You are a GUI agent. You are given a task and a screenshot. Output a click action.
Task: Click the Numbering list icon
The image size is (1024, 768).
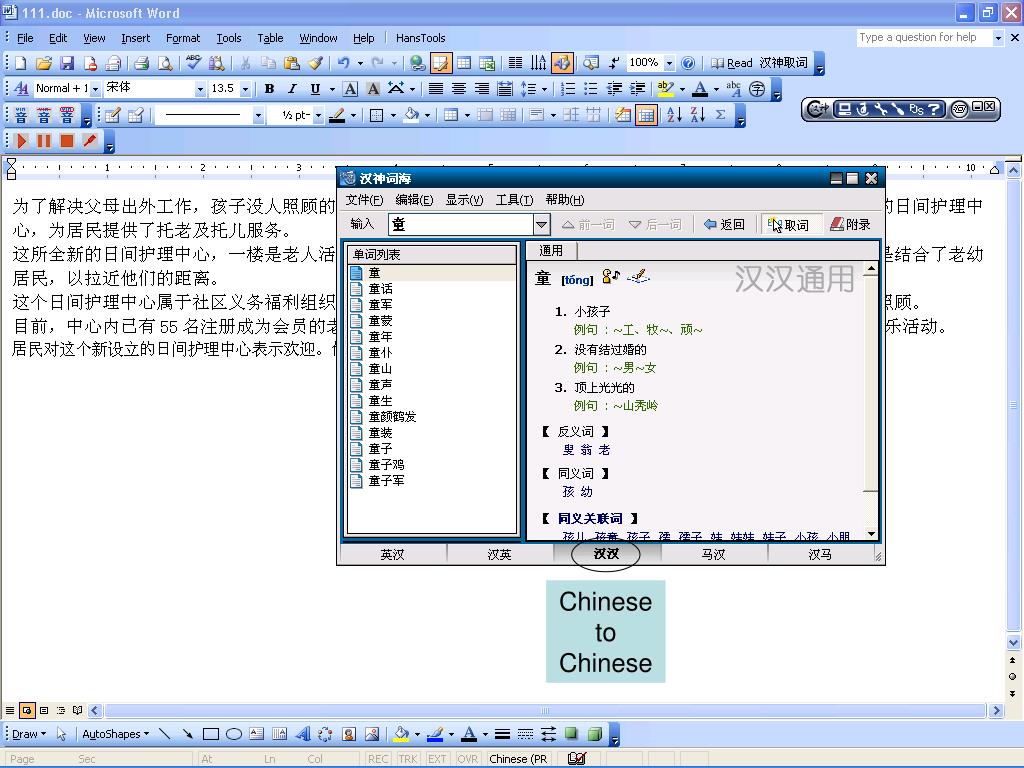pos(568,88)
